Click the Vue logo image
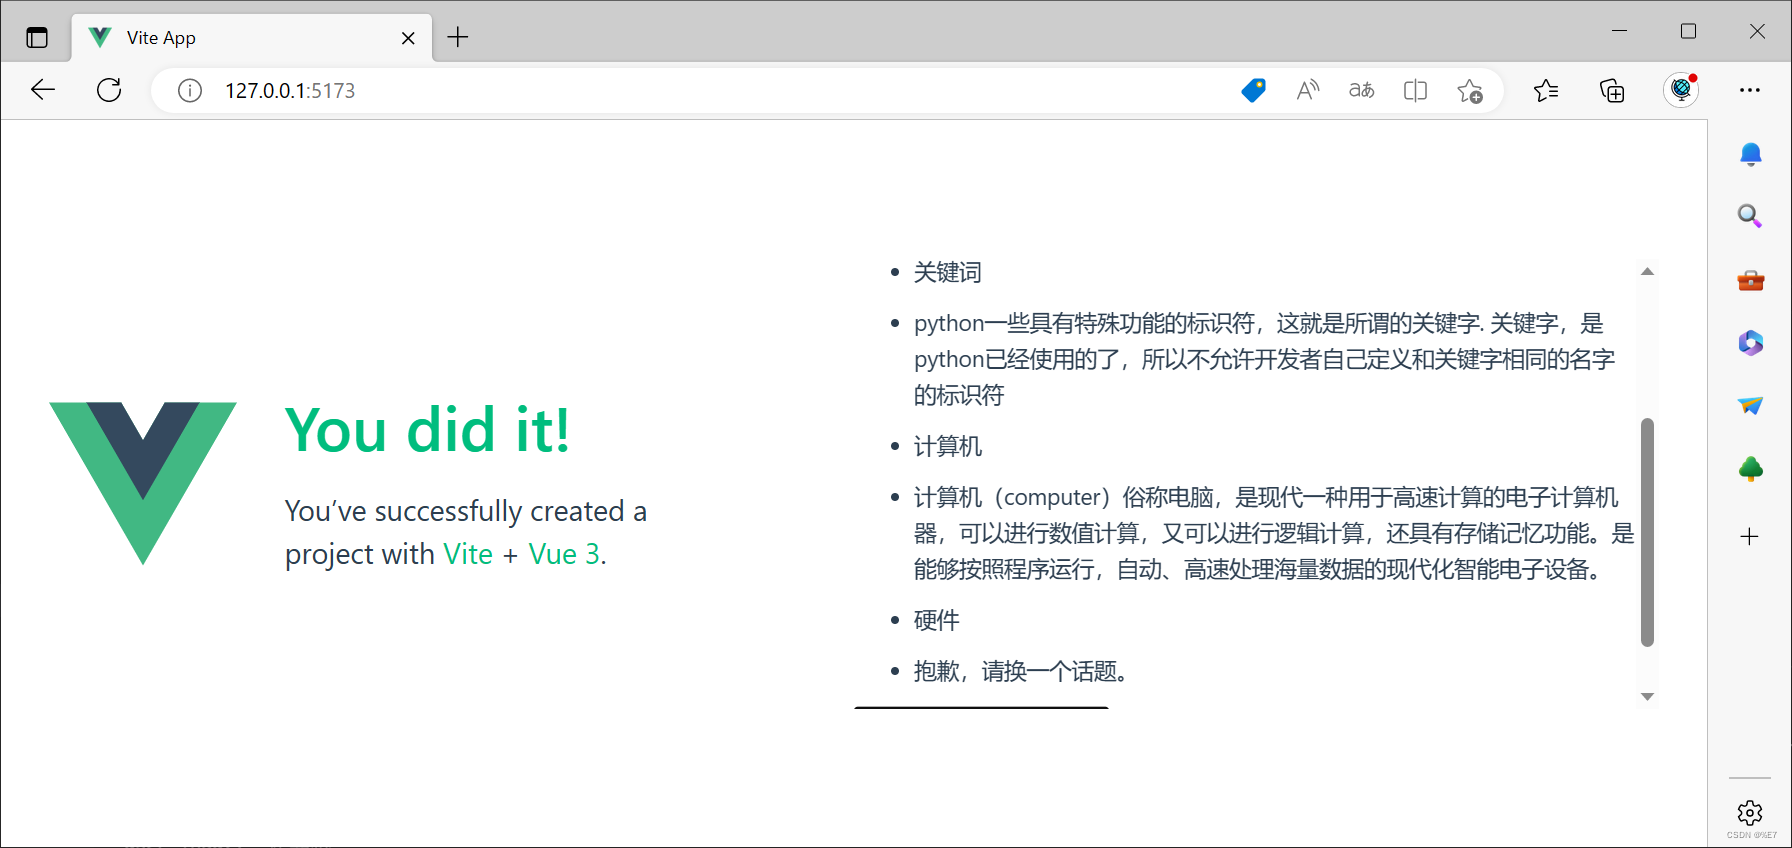The image size is (1792, 848). coord(143,483)
